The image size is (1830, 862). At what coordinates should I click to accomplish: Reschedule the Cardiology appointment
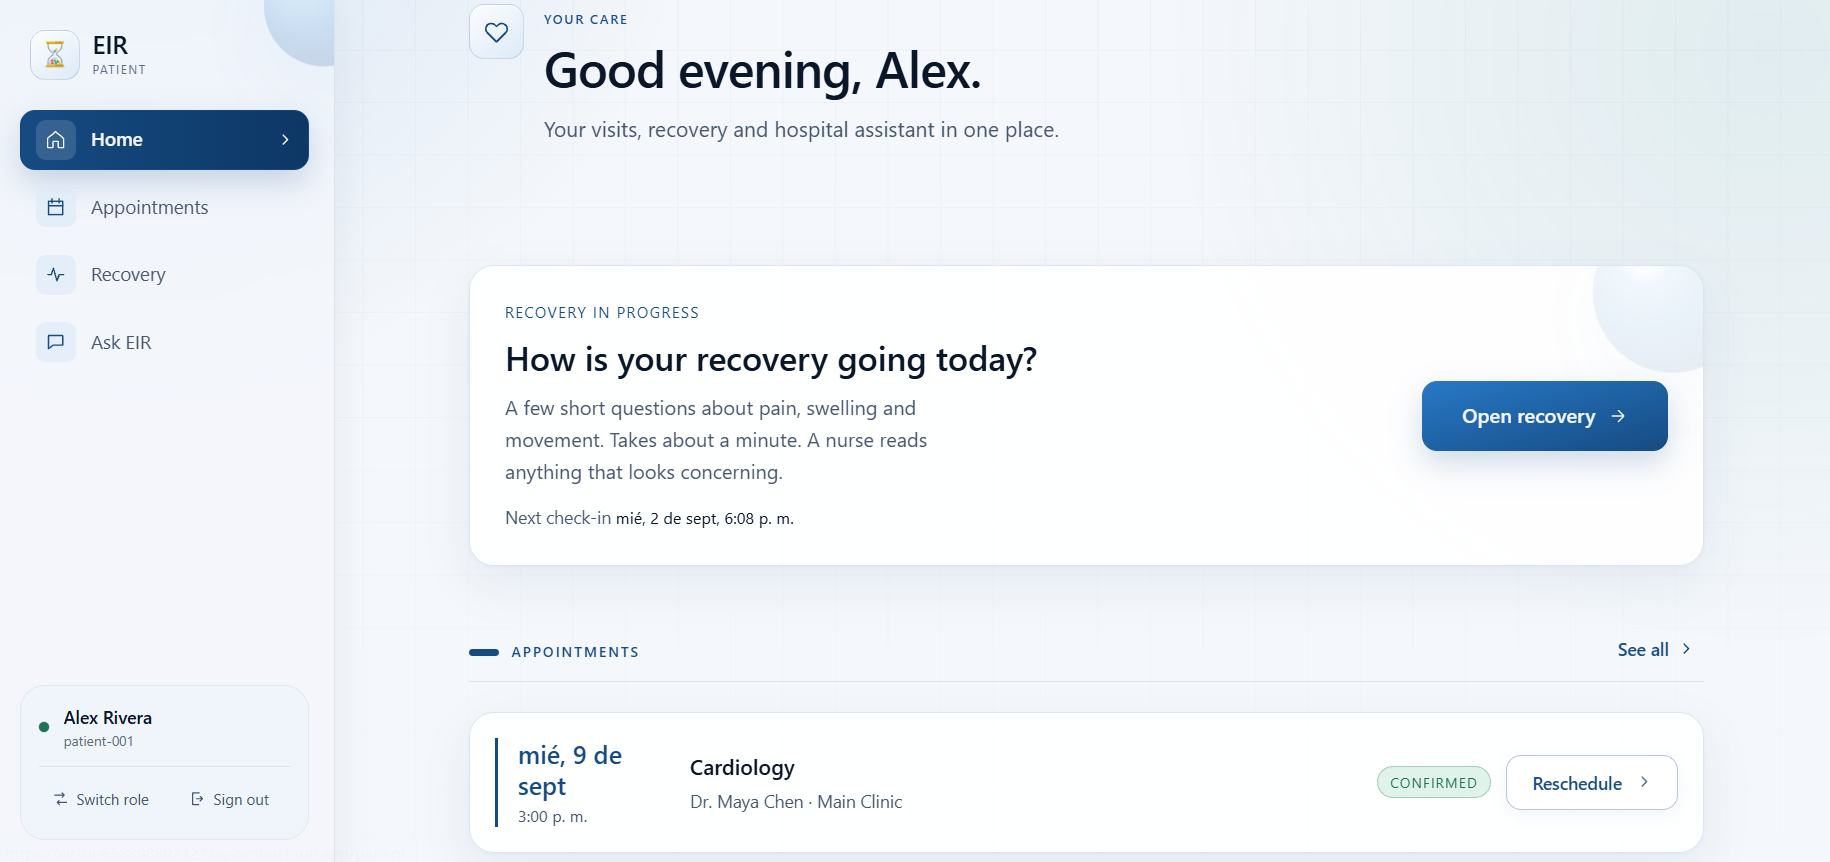[1591, 783]
